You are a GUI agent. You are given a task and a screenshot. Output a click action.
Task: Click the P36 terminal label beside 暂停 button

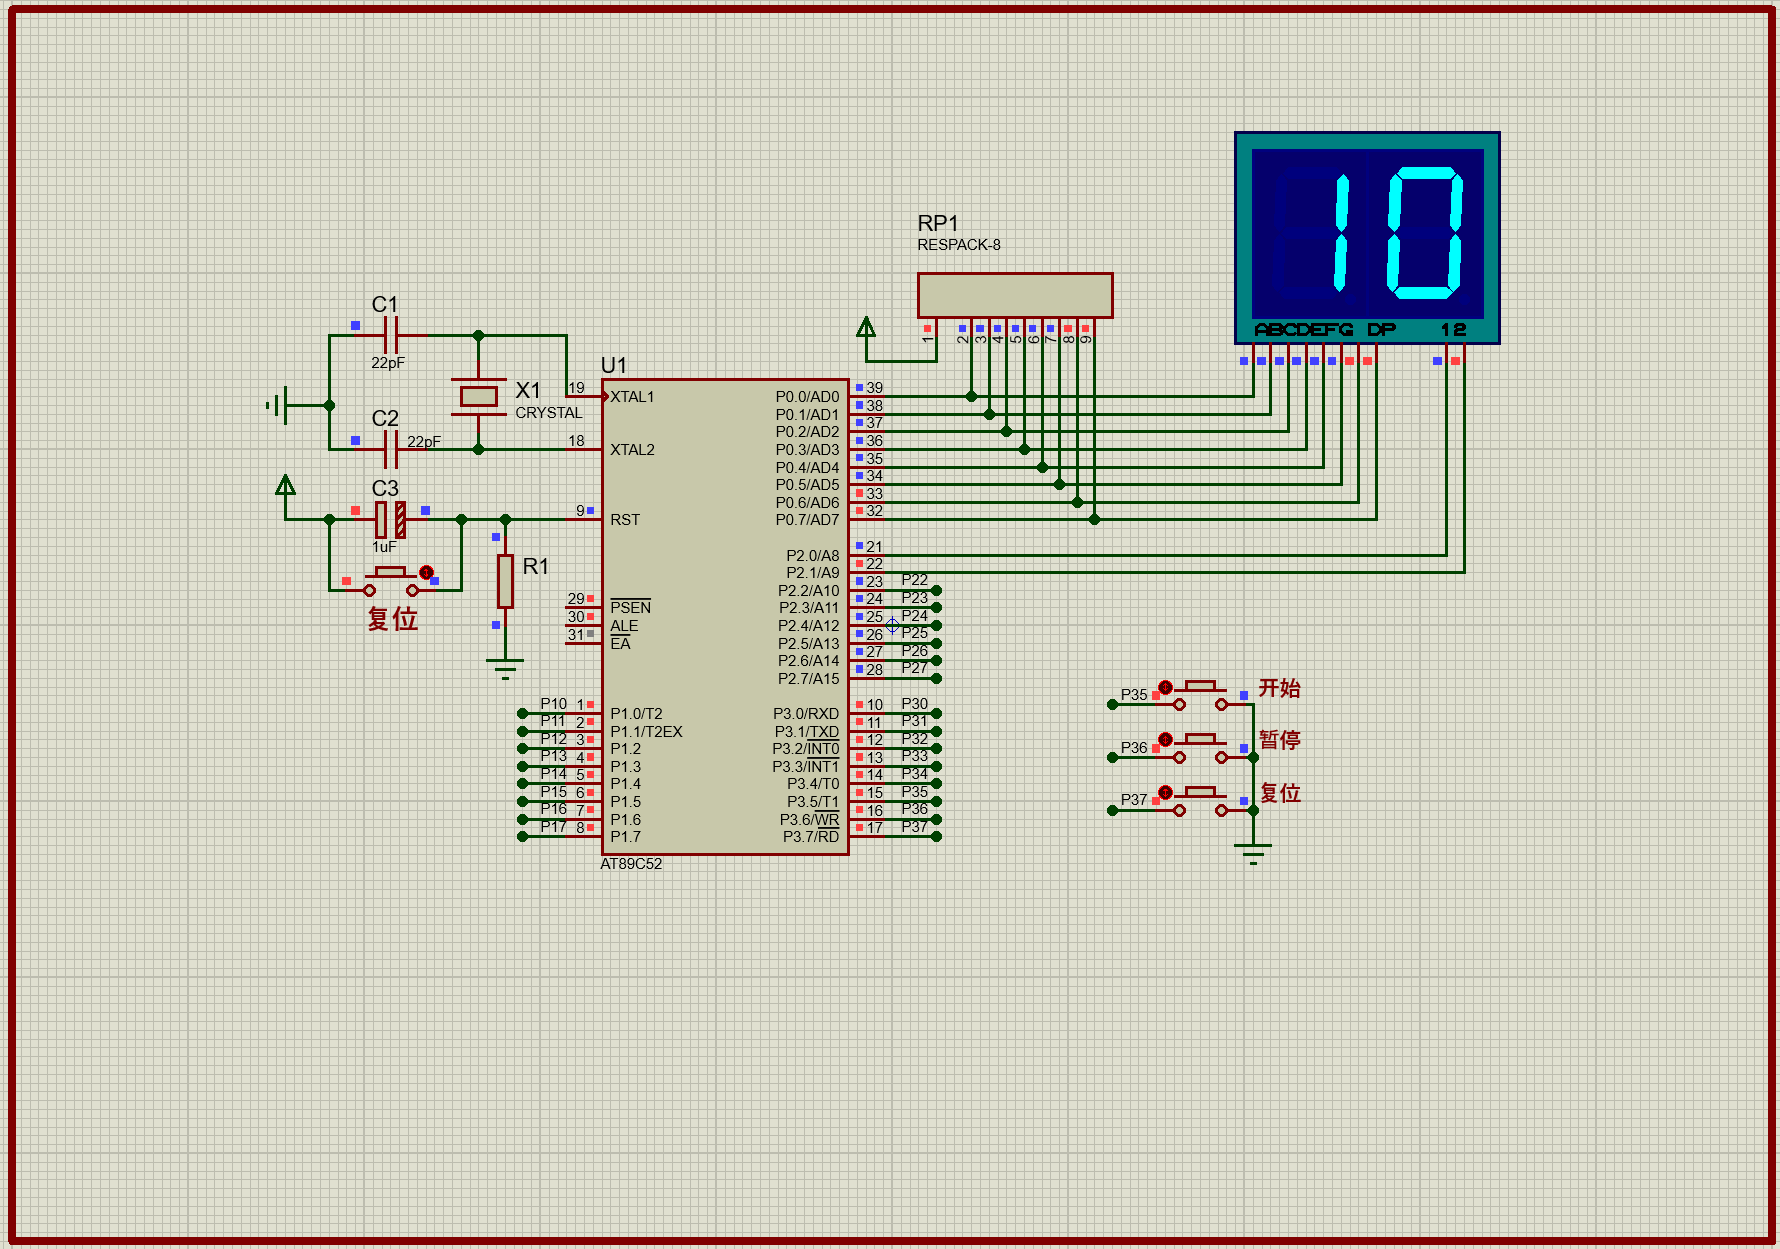click(1134, 748)
